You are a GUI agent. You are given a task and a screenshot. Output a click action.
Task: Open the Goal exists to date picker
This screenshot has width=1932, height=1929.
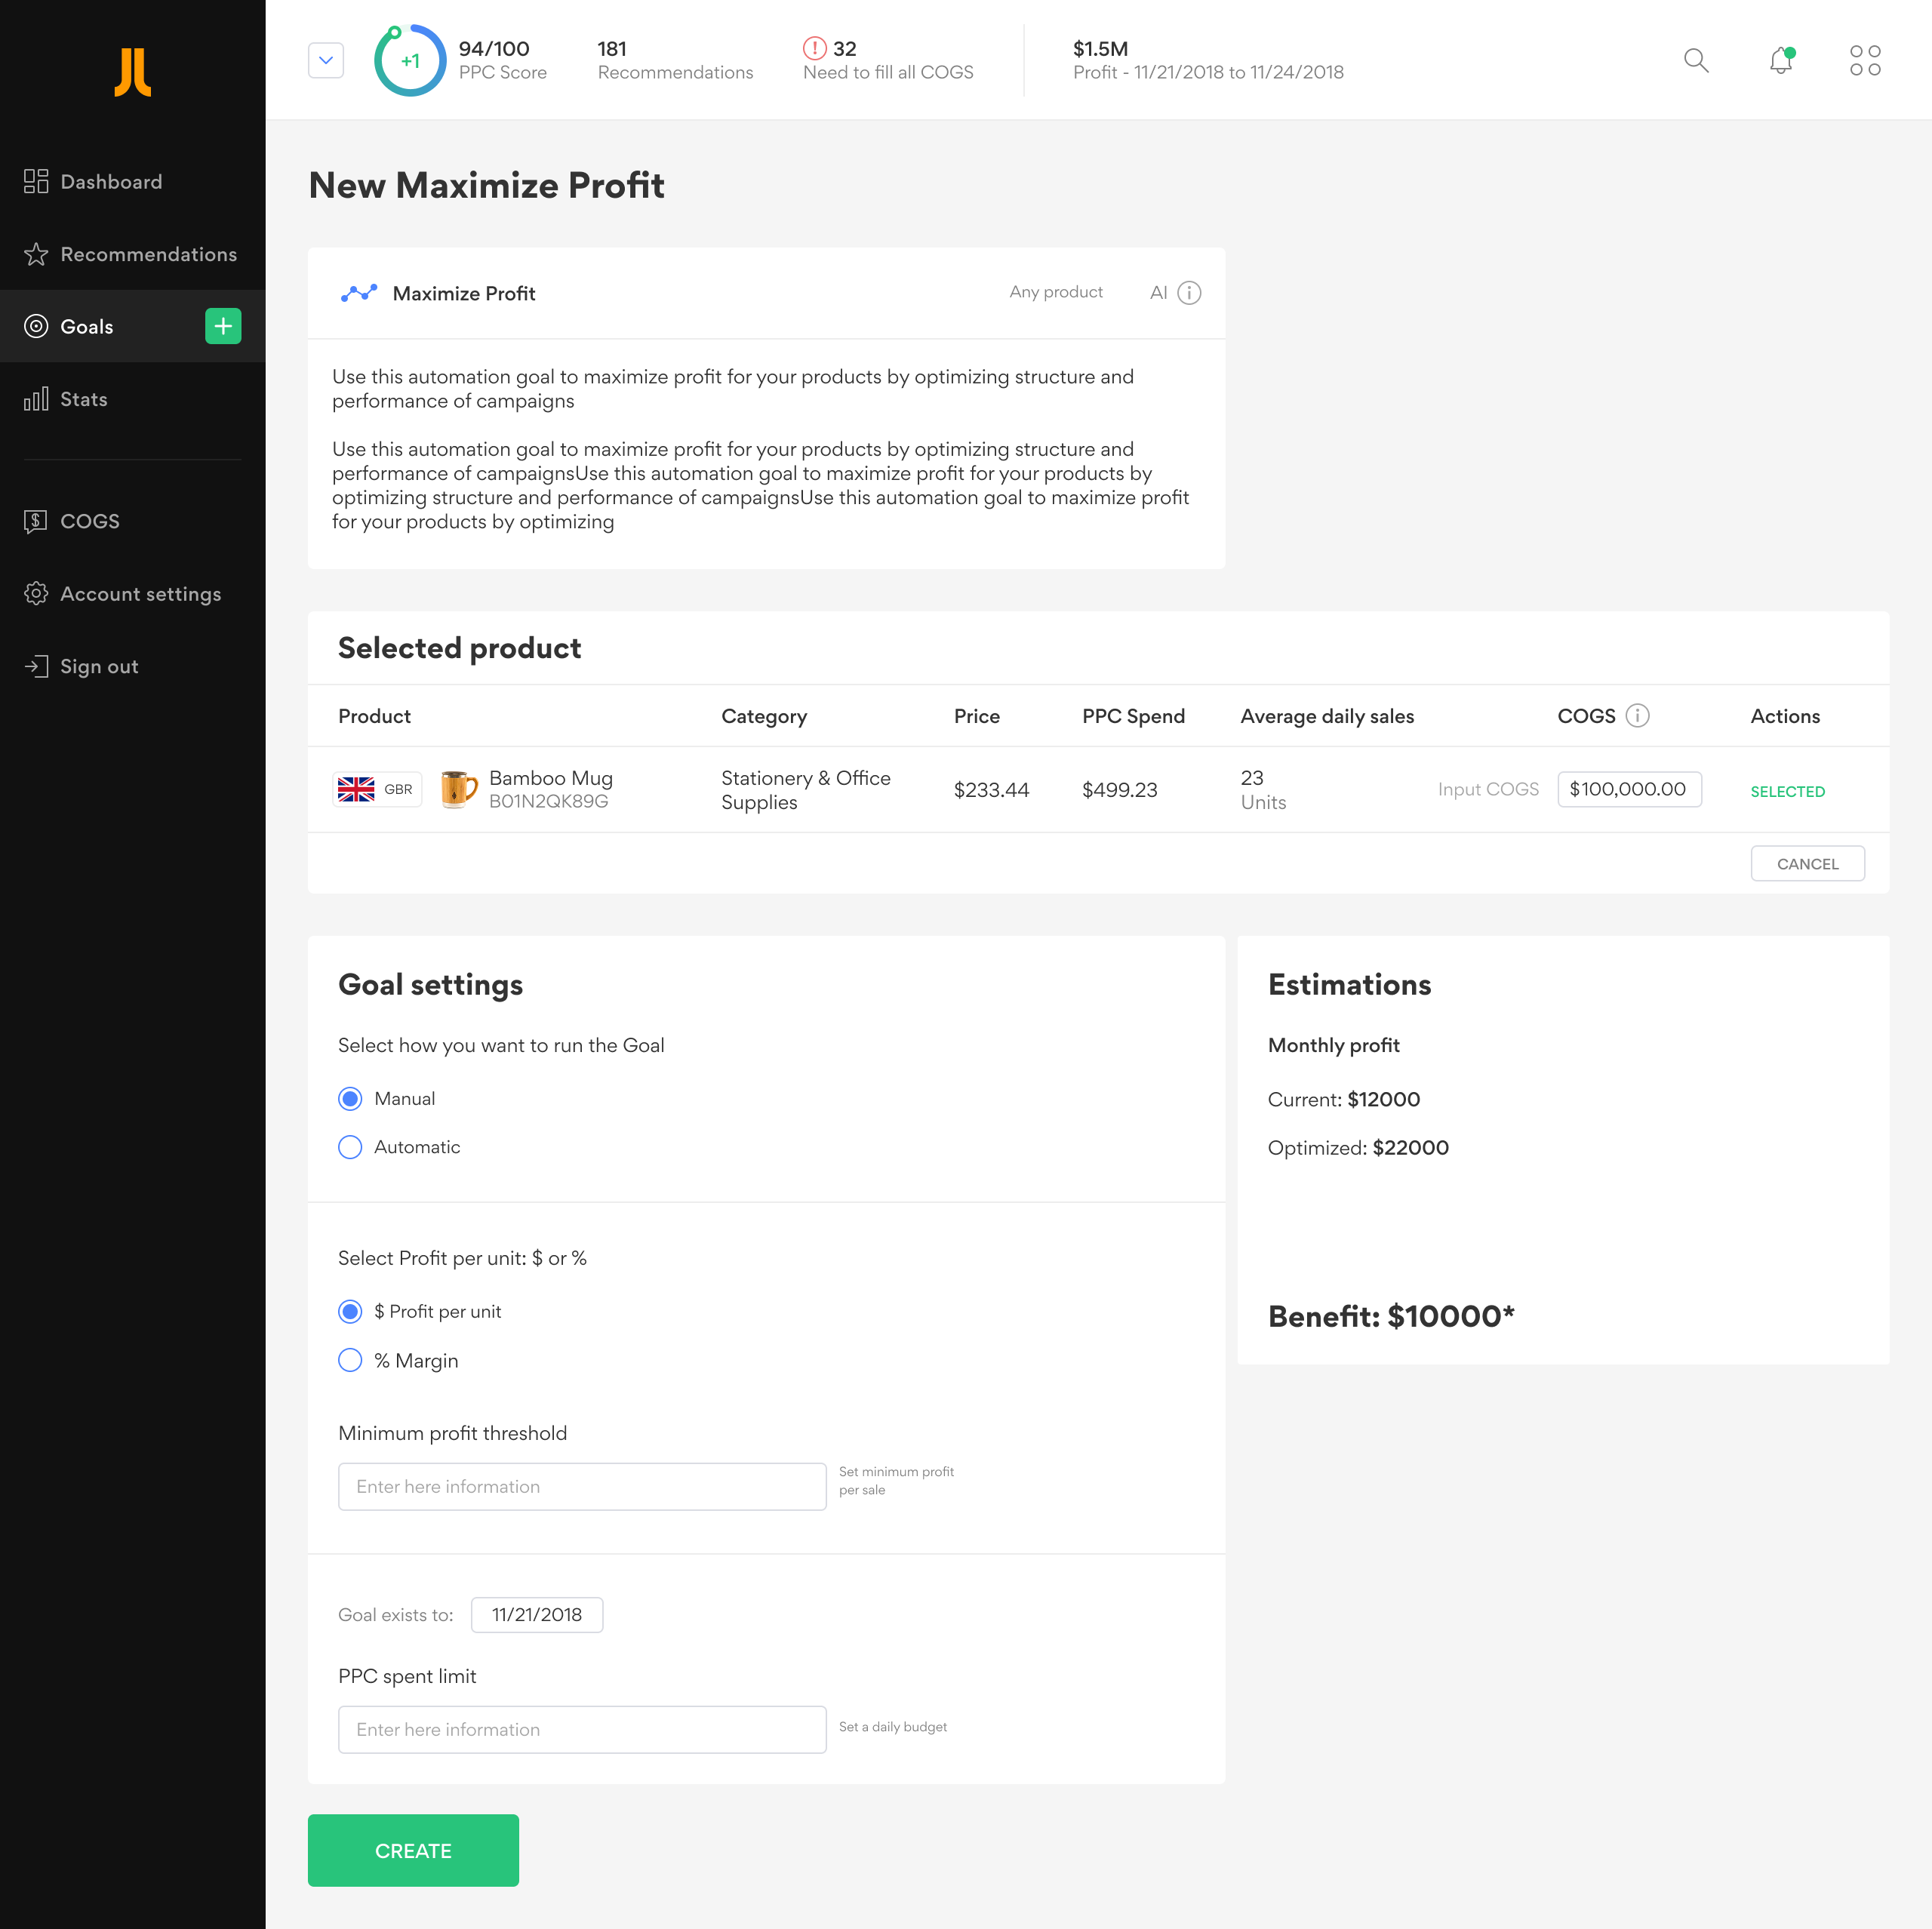[537, 1614]
